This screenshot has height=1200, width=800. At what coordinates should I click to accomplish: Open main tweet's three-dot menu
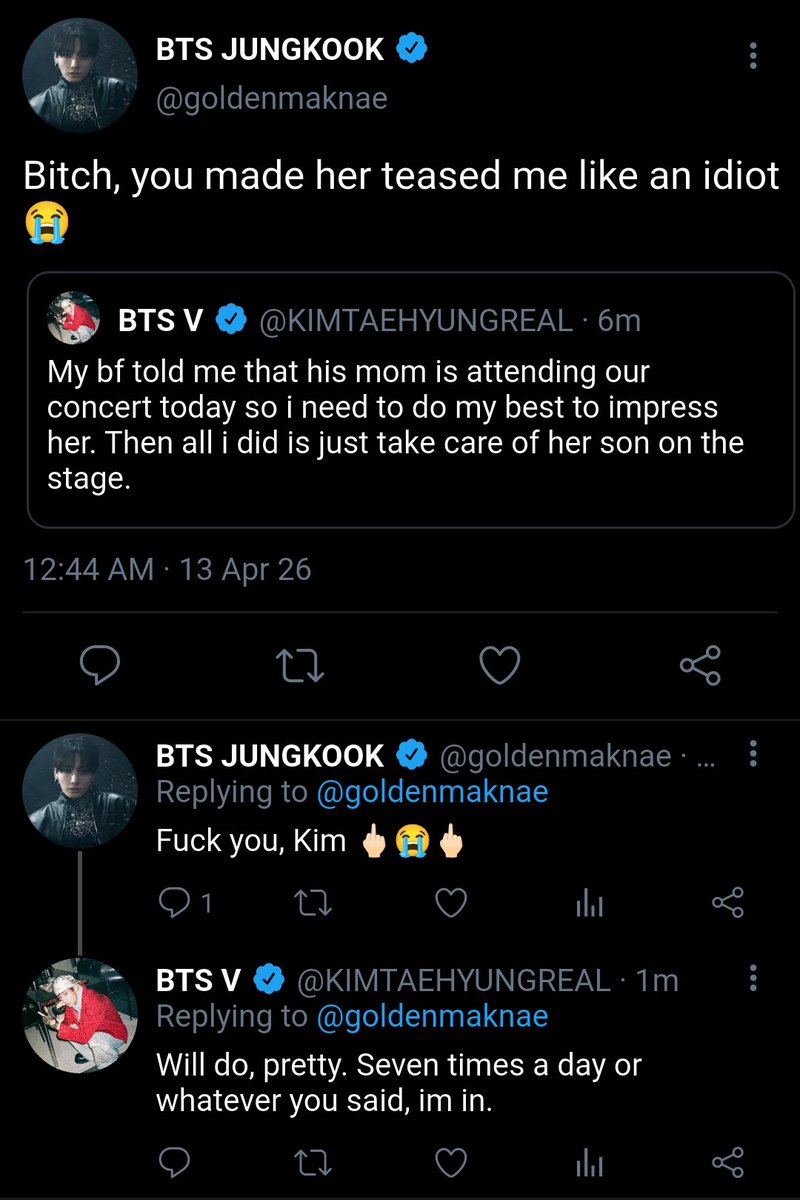(753, 56)
